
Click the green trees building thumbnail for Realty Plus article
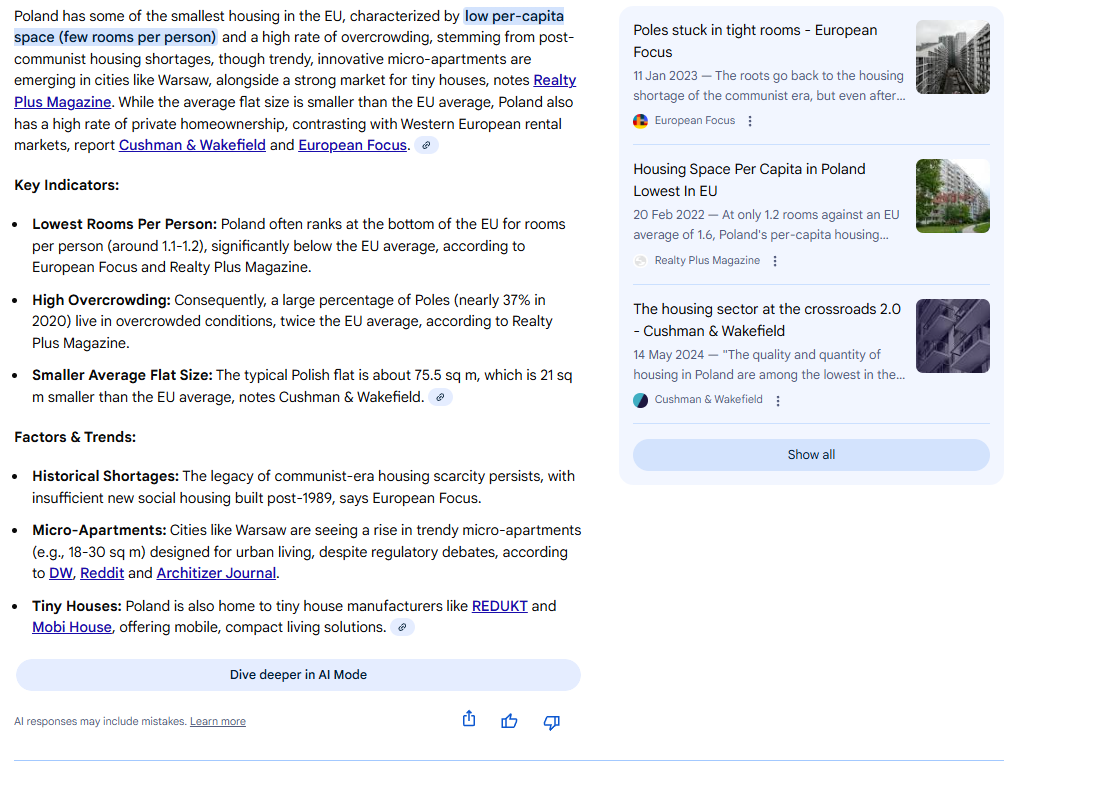pos(953,196)
